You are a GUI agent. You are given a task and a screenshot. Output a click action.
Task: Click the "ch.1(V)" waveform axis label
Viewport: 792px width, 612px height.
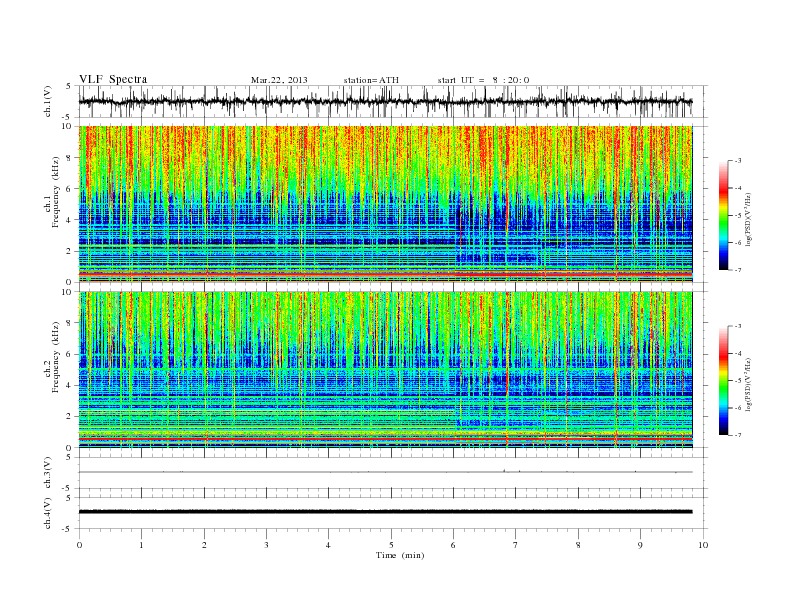tap(47, 101)
